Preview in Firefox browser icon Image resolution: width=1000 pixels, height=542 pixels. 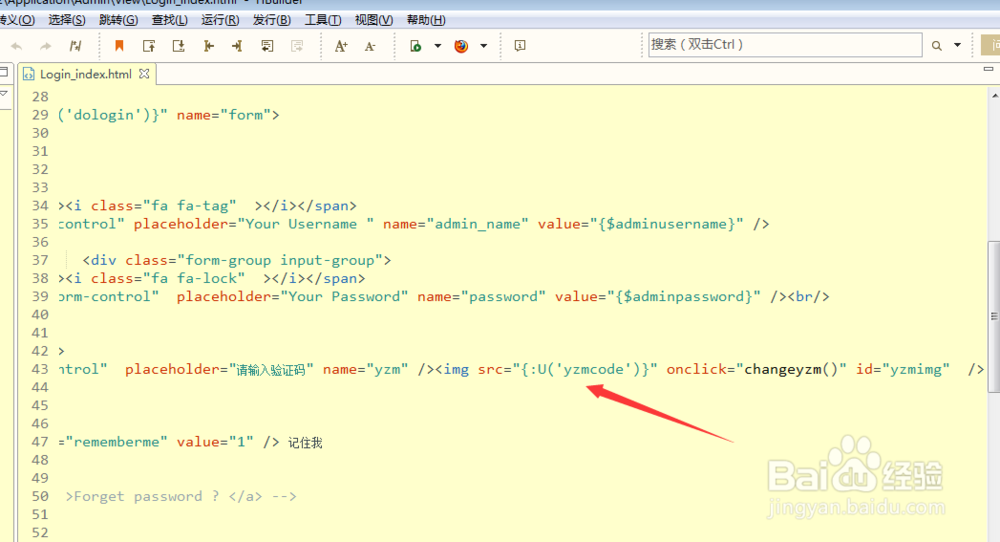point(461,46)
